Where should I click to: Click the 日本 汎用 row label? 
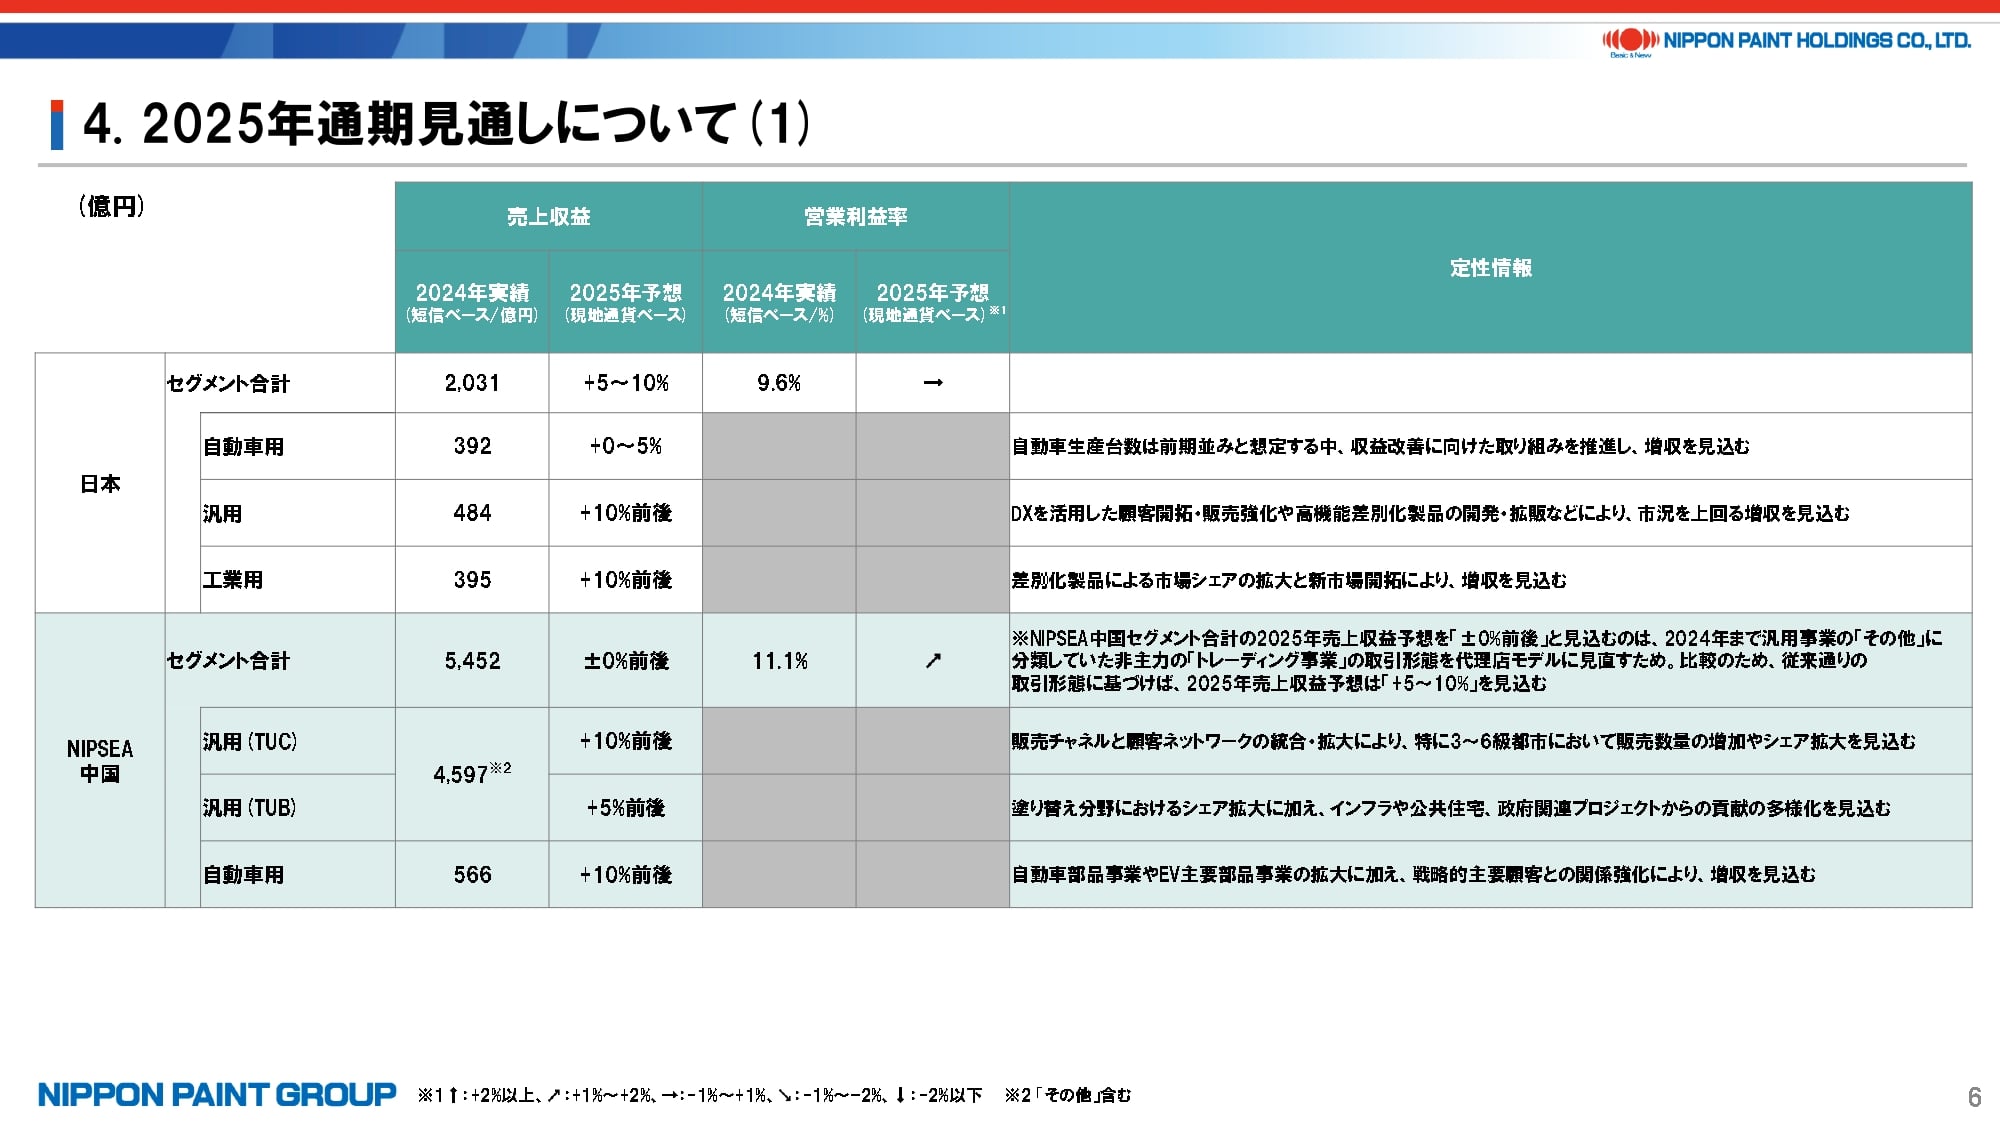click(222, 514)
